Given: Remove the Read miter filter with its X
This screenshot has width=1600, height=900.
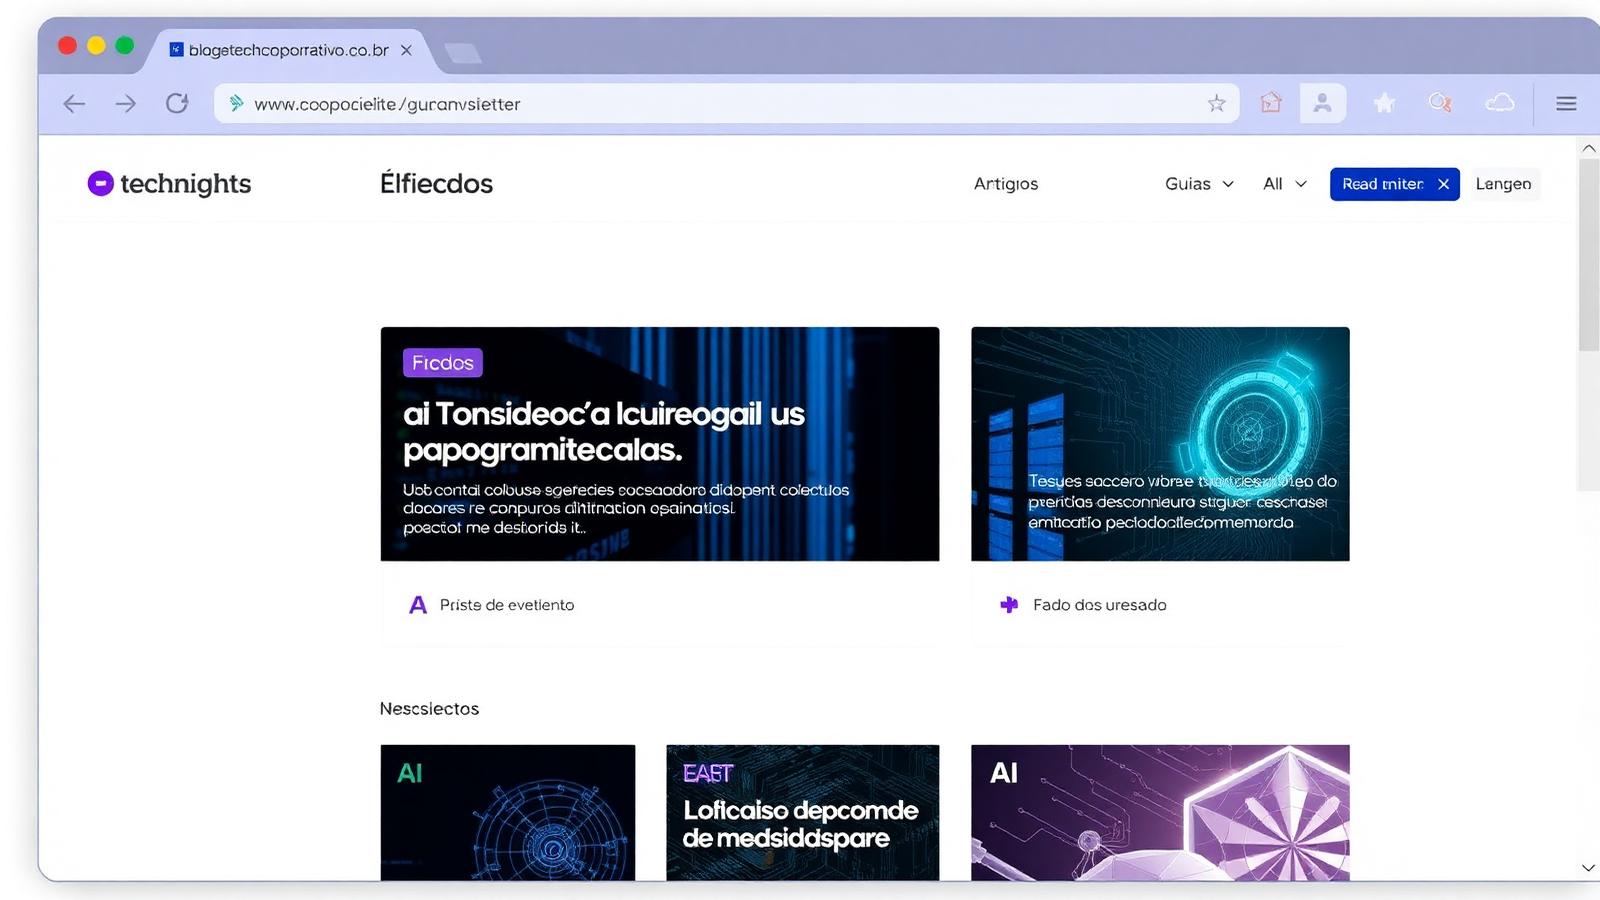Looking at the screenshot, I should tap(1443, 184).
